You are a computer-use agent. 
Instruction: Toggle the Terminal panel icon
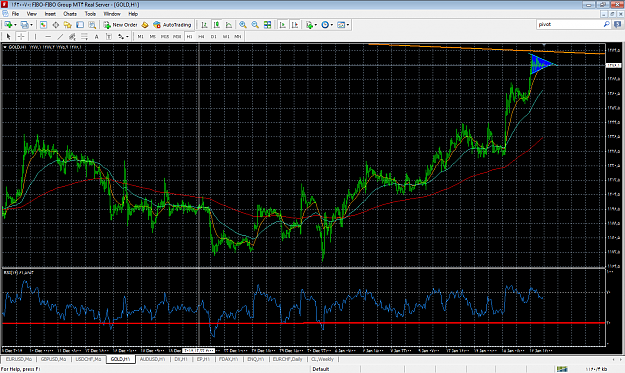pyautogui.click(x=80, y=25)
